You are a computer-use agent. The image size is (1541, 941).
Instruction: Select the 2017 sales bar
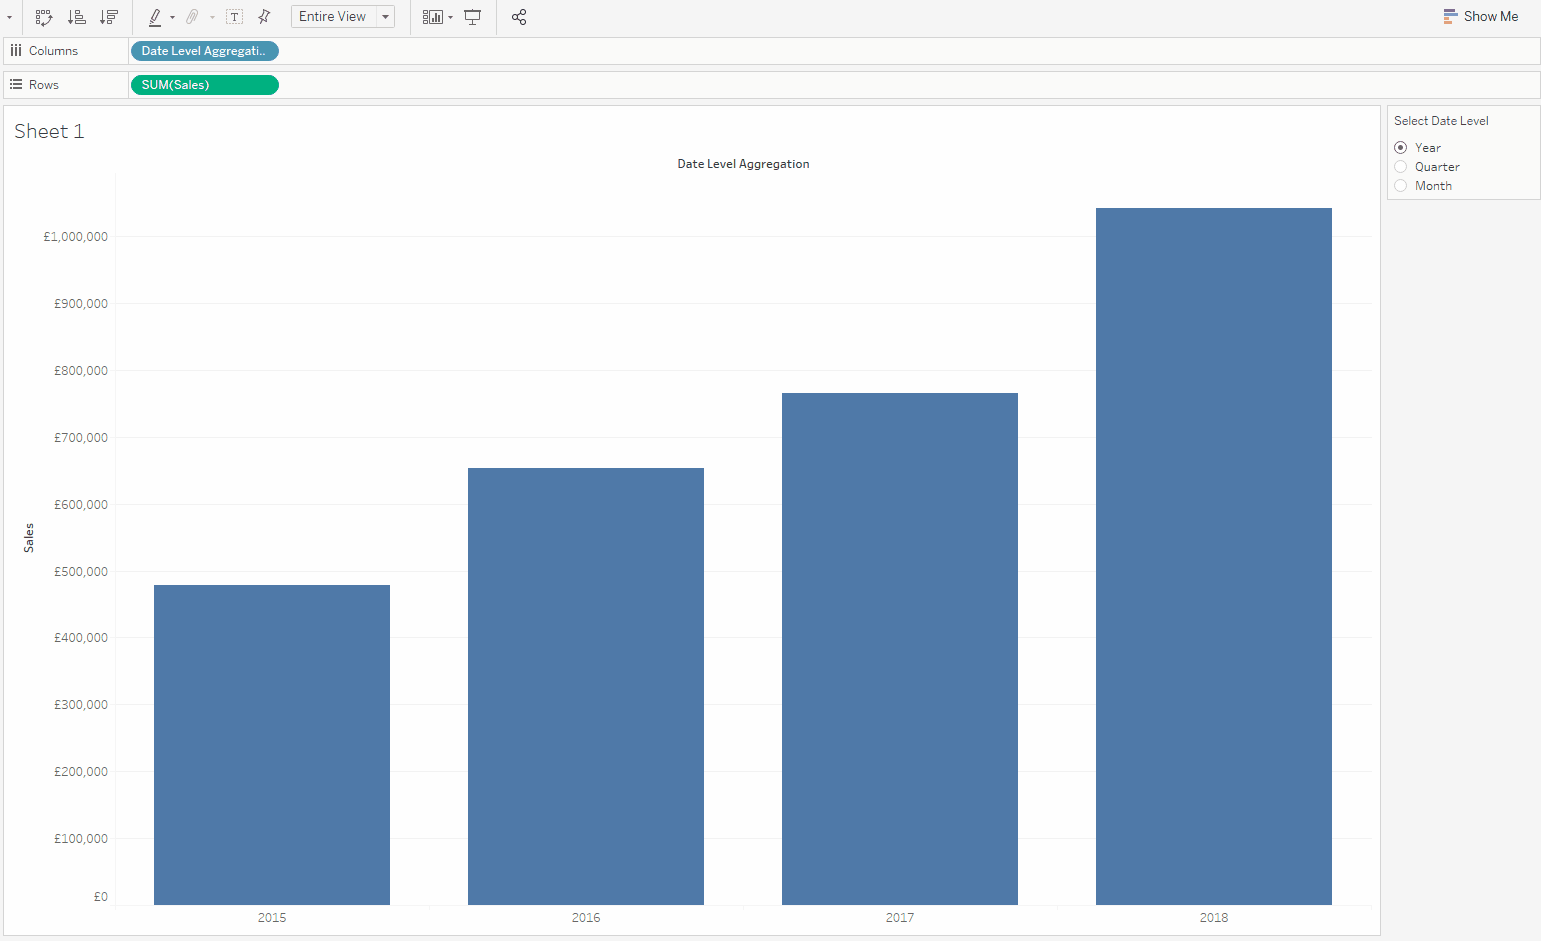[x=900, y=649]
